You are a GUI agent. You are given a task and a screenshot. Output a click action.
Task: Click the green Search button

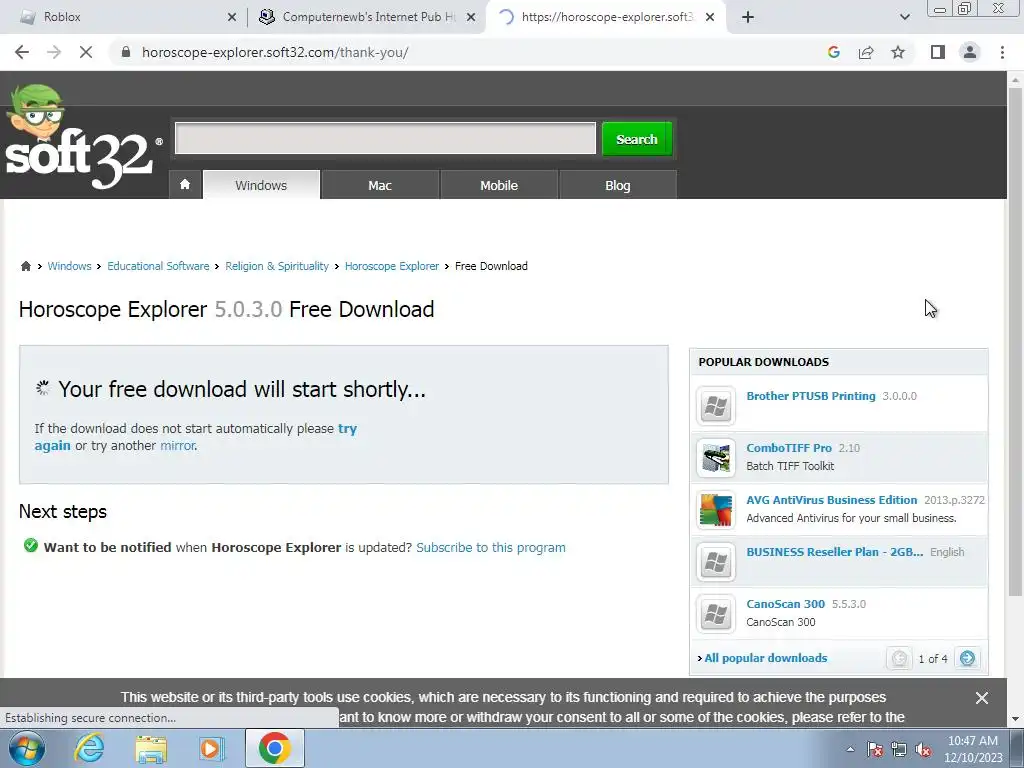(x=637, y=139)
